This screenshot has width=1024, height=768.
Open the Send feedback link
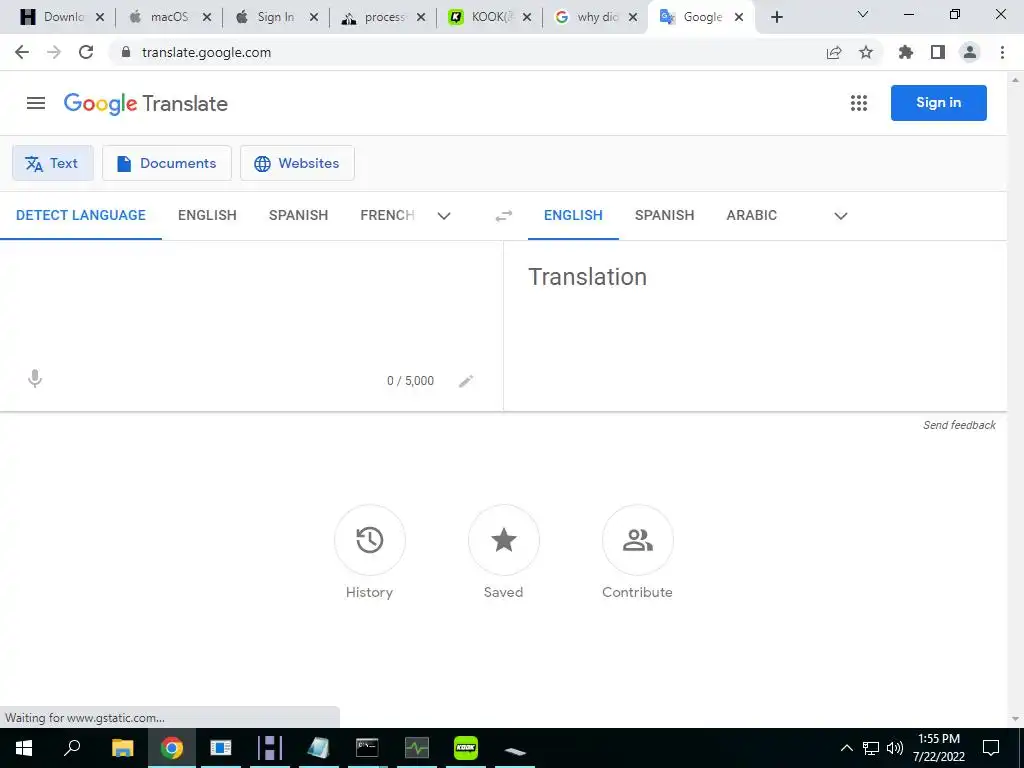click(x=959, y=425)
